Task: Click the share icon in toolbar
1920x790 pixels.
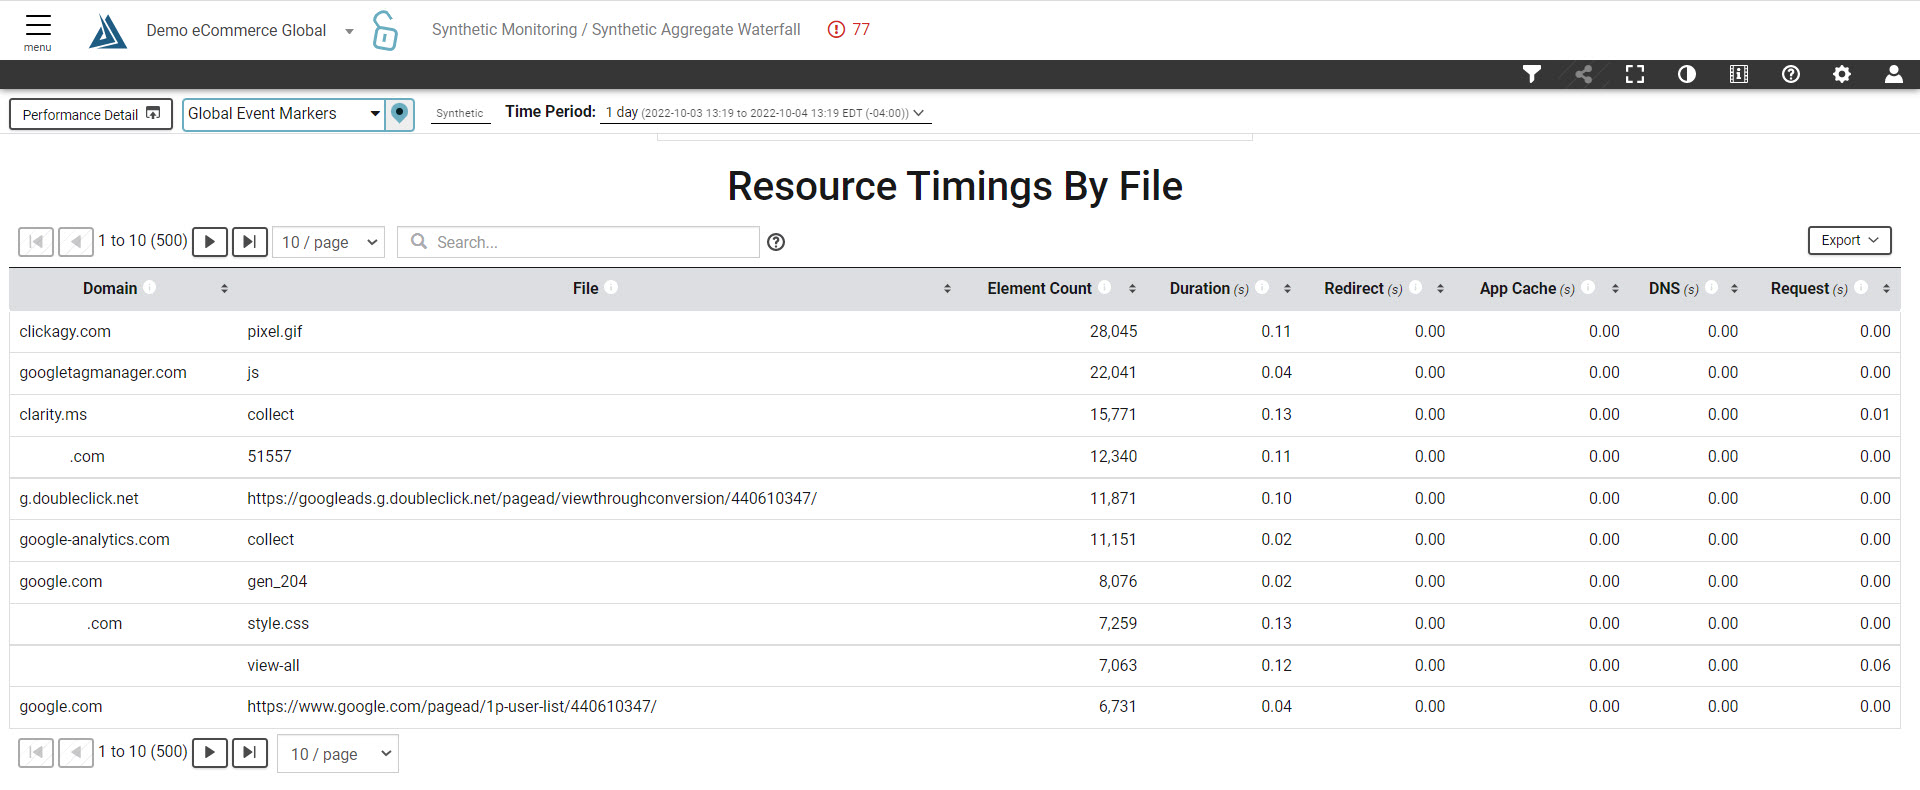Action: [x=1583, y=74]
